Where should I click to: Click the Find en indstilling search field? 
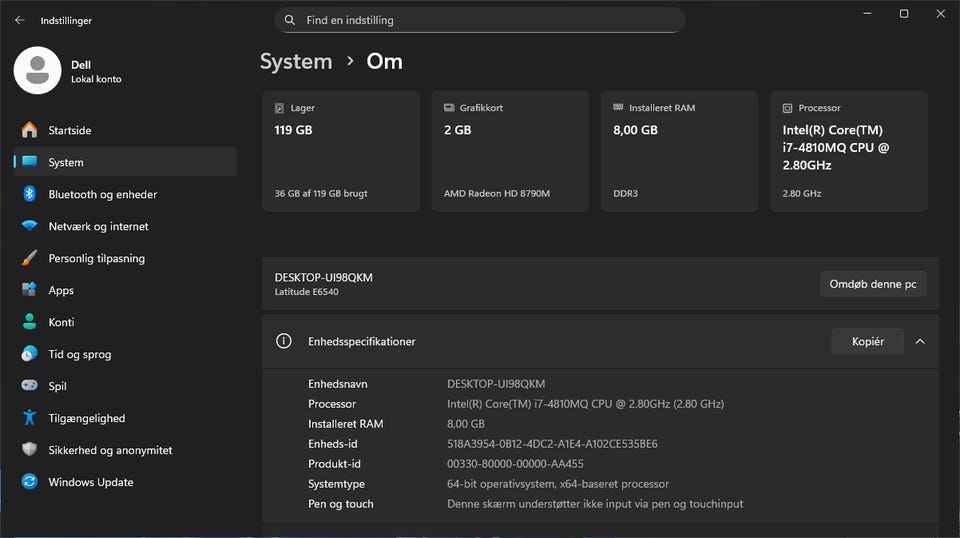480,20
